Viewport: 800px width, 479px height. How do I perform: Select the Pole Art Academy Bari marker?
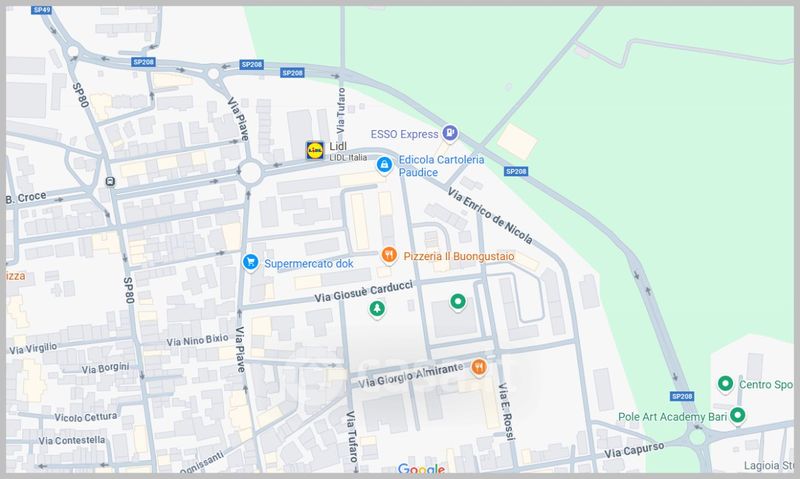point(738,415)
